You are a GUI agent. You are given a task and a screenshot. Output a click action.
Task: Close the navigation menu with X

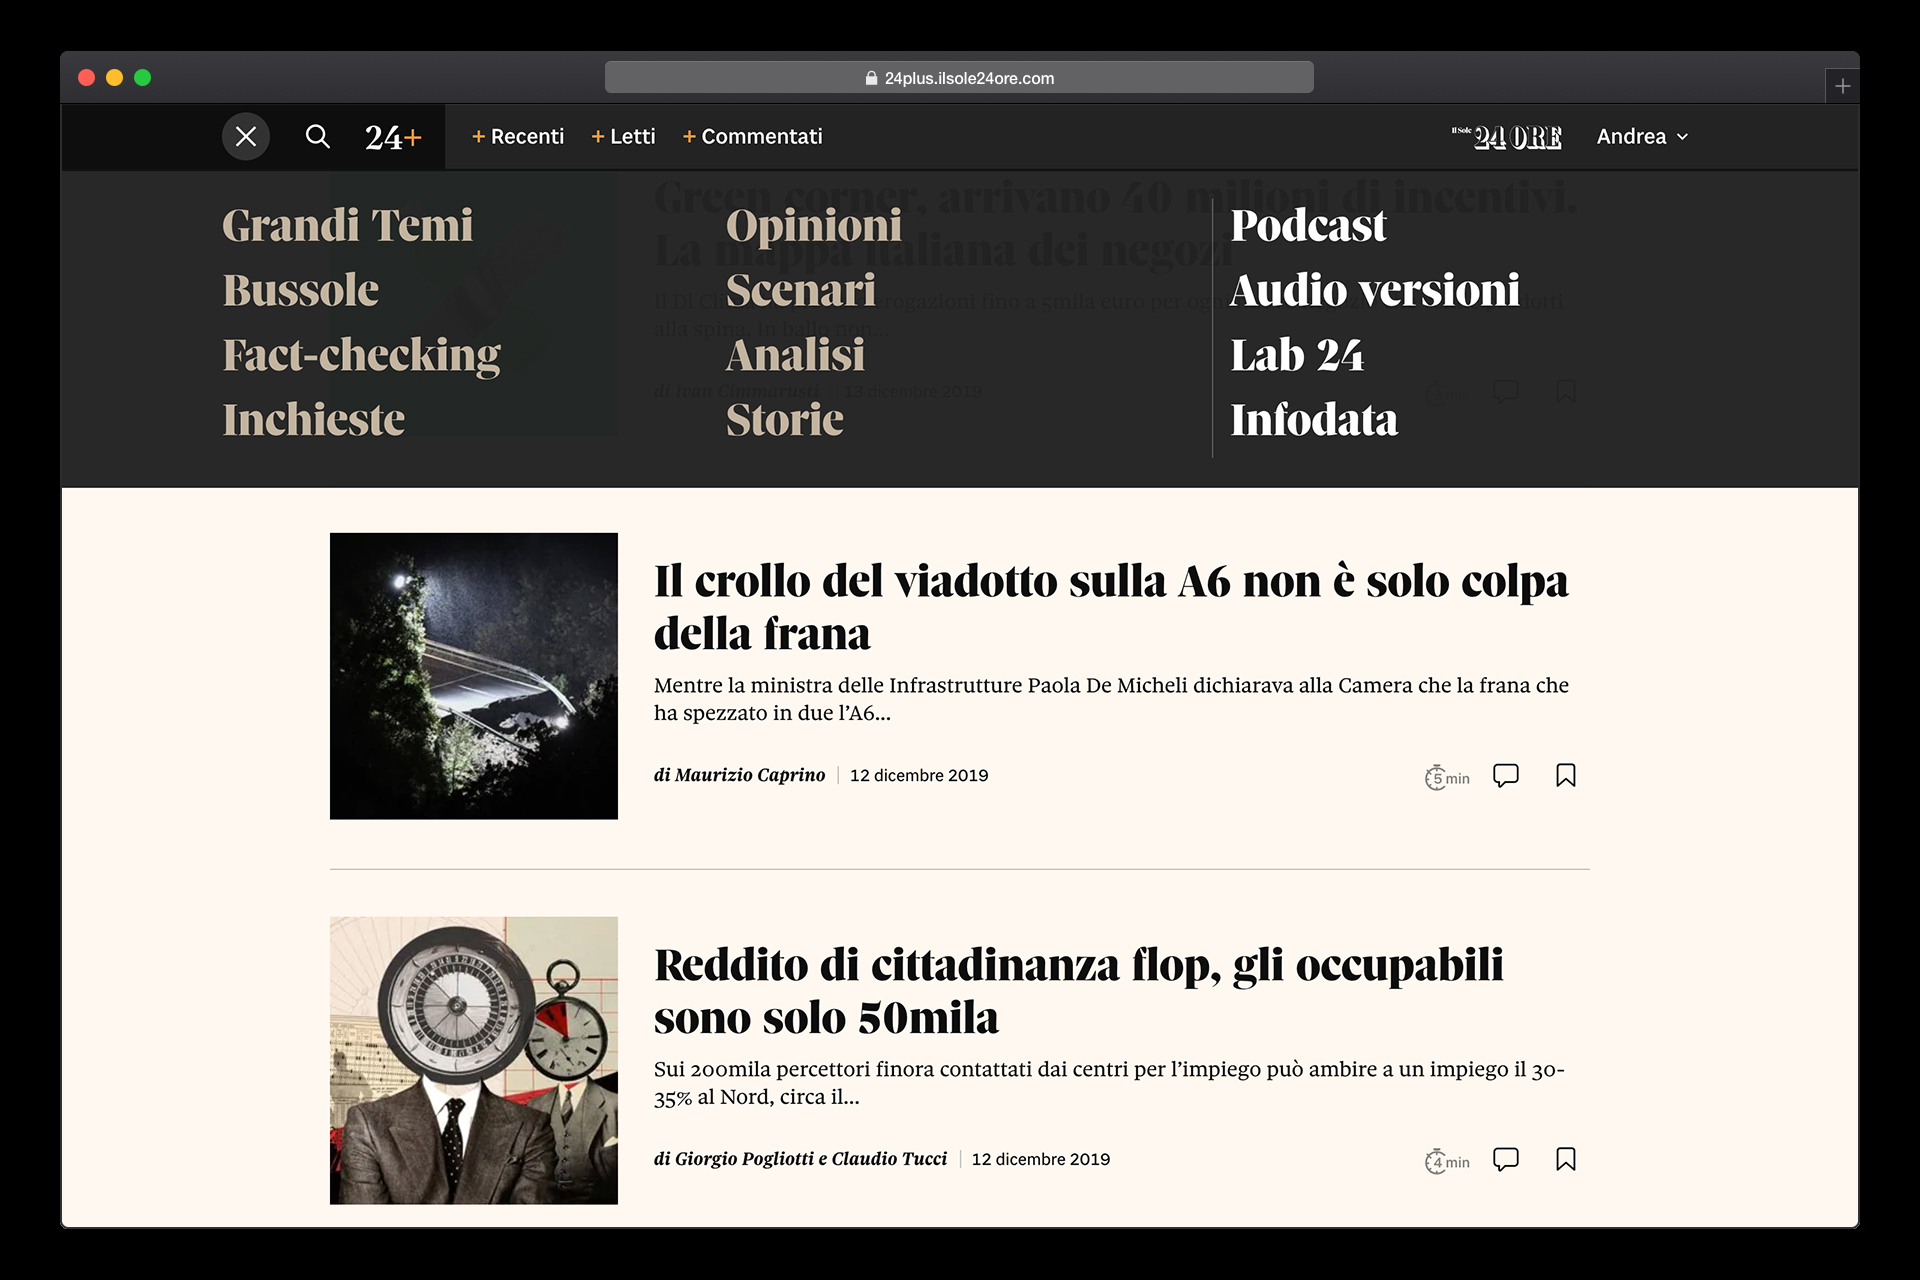pos(246,137)
